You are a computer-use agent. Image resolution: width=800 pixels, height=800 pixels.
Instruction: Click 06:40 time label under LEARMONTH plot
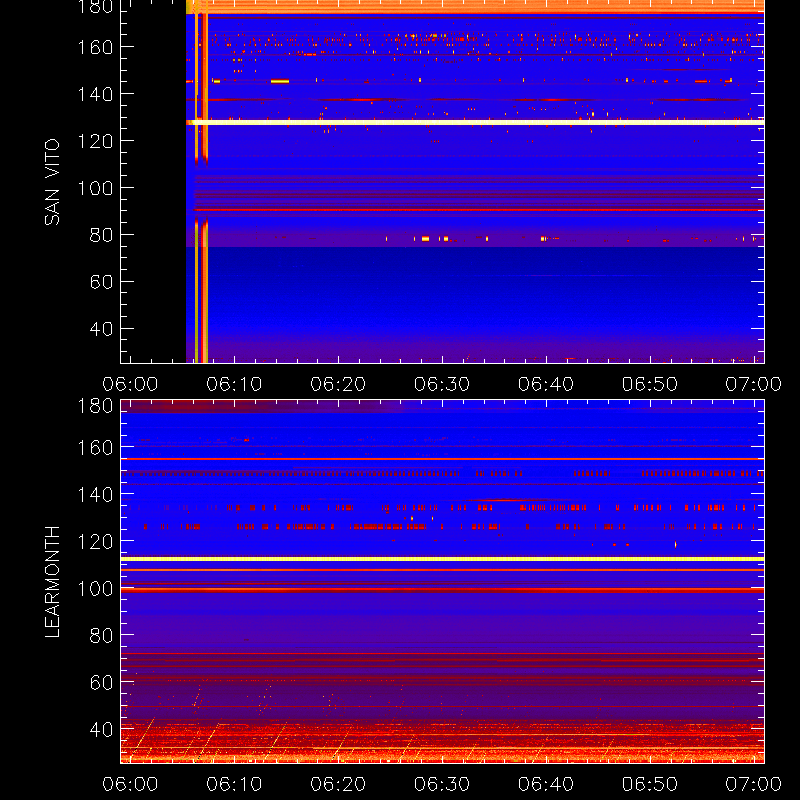(x=546, y=784)
